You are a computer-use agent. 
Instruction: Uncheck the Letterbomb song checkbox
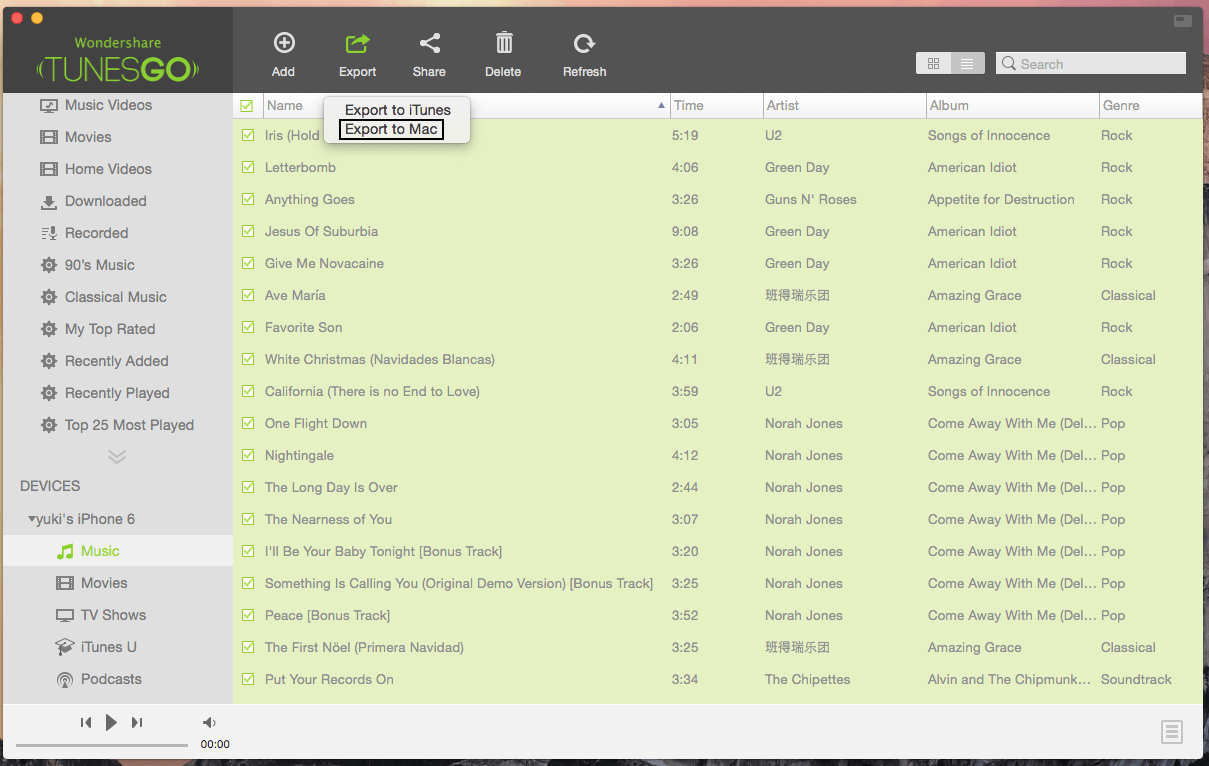pyautogui.click(x=248, y=167)
